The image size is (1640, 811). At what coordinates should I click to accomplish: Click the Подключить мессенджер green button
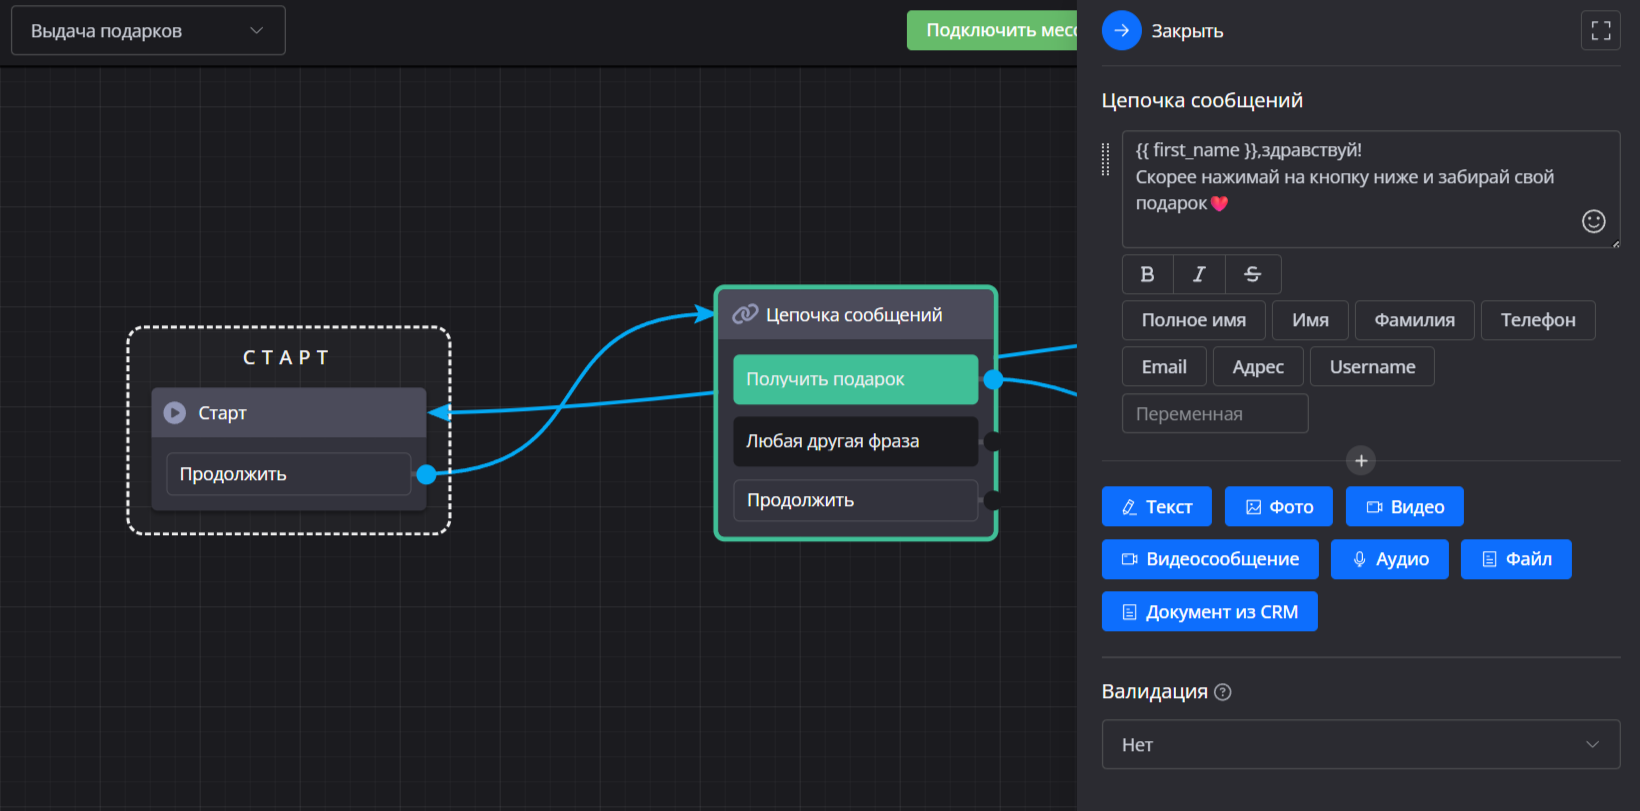[991, 31]
